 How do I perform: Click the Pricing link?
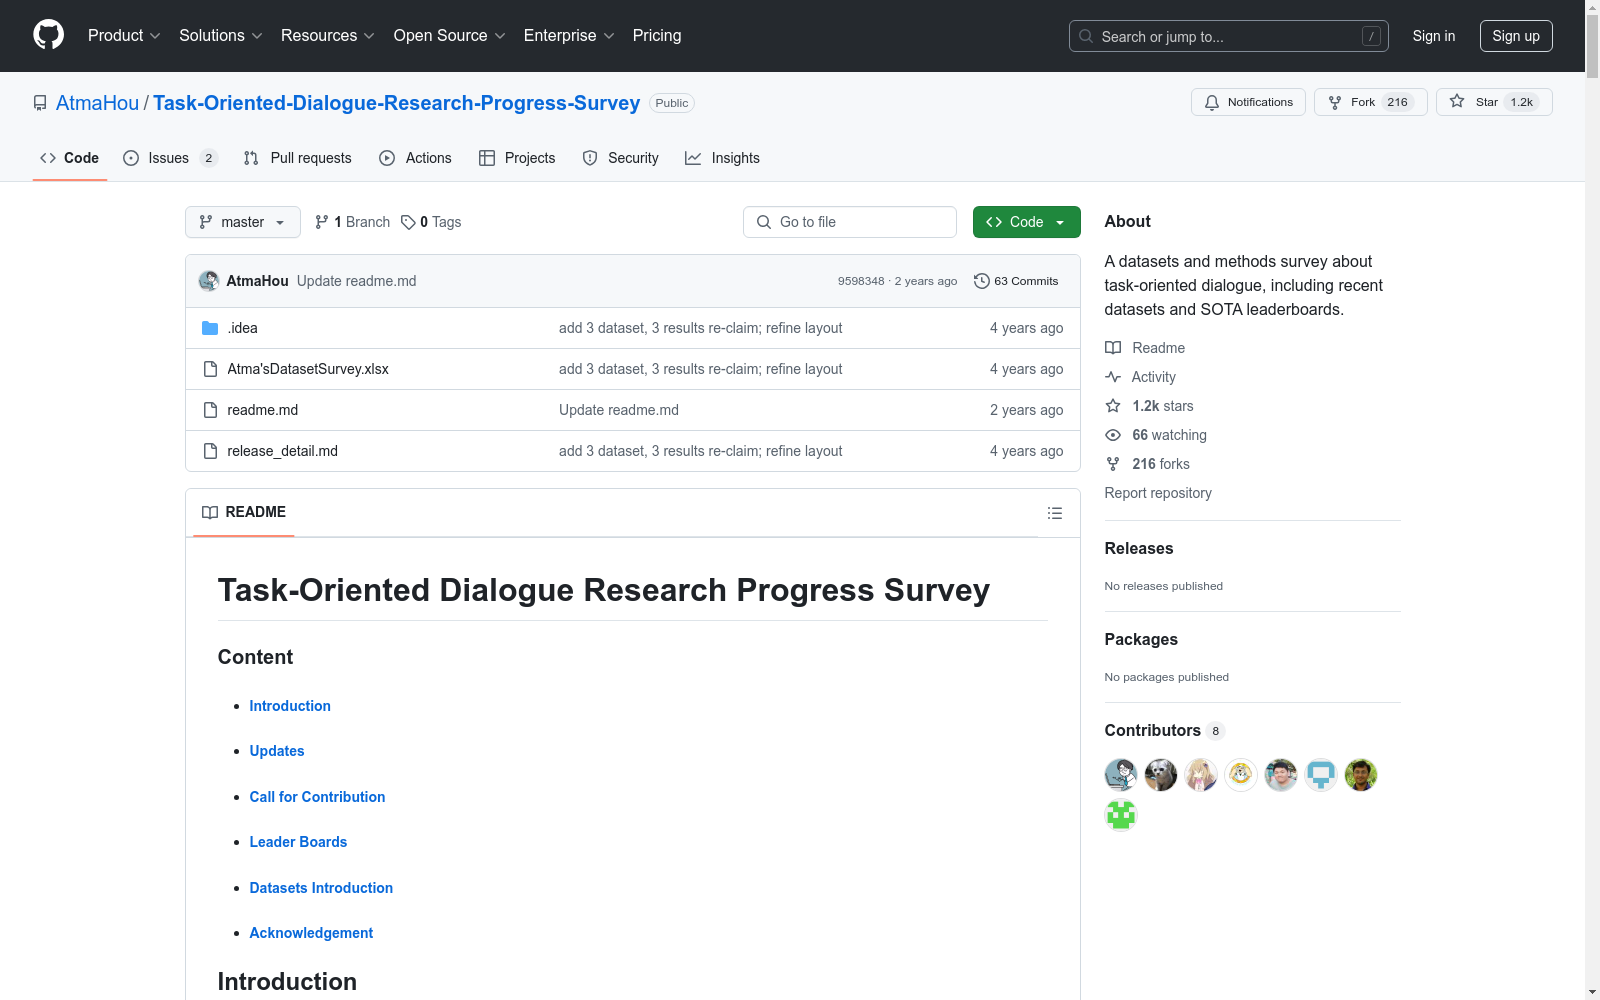pyautogui.click(x=657, y=36)
